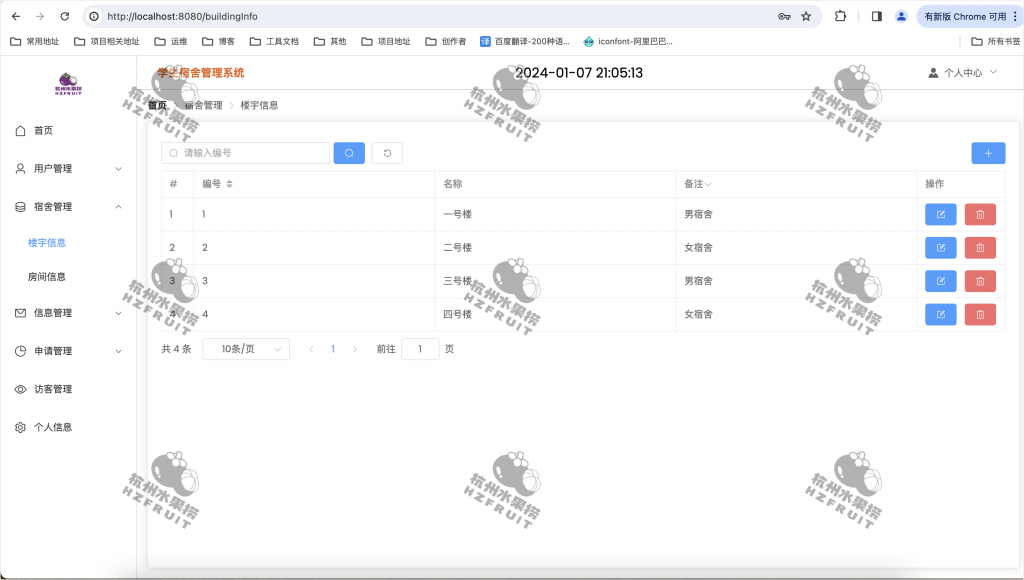
Task: Click the blue search magnifier icon
Action: (348, 152)
